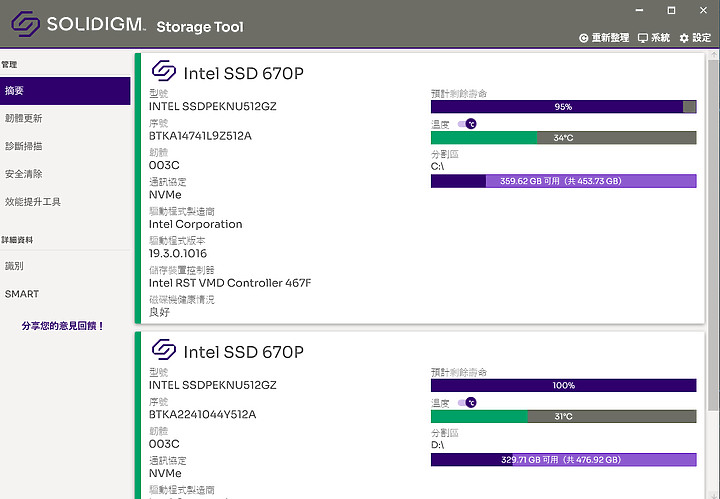Image resolution: width=720 pixels, height=499 pixels.
Task: Select first drive title Intel SSD 670P
Action: point(243,73)
